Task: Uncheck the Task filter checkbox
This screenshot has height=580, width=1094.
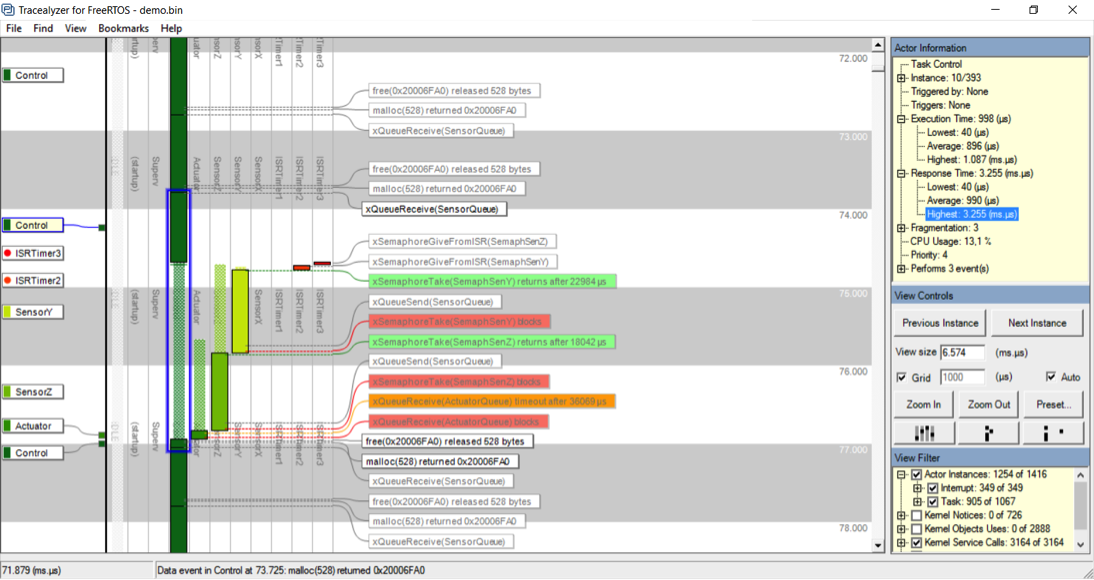Action: [x=933, y=502]
